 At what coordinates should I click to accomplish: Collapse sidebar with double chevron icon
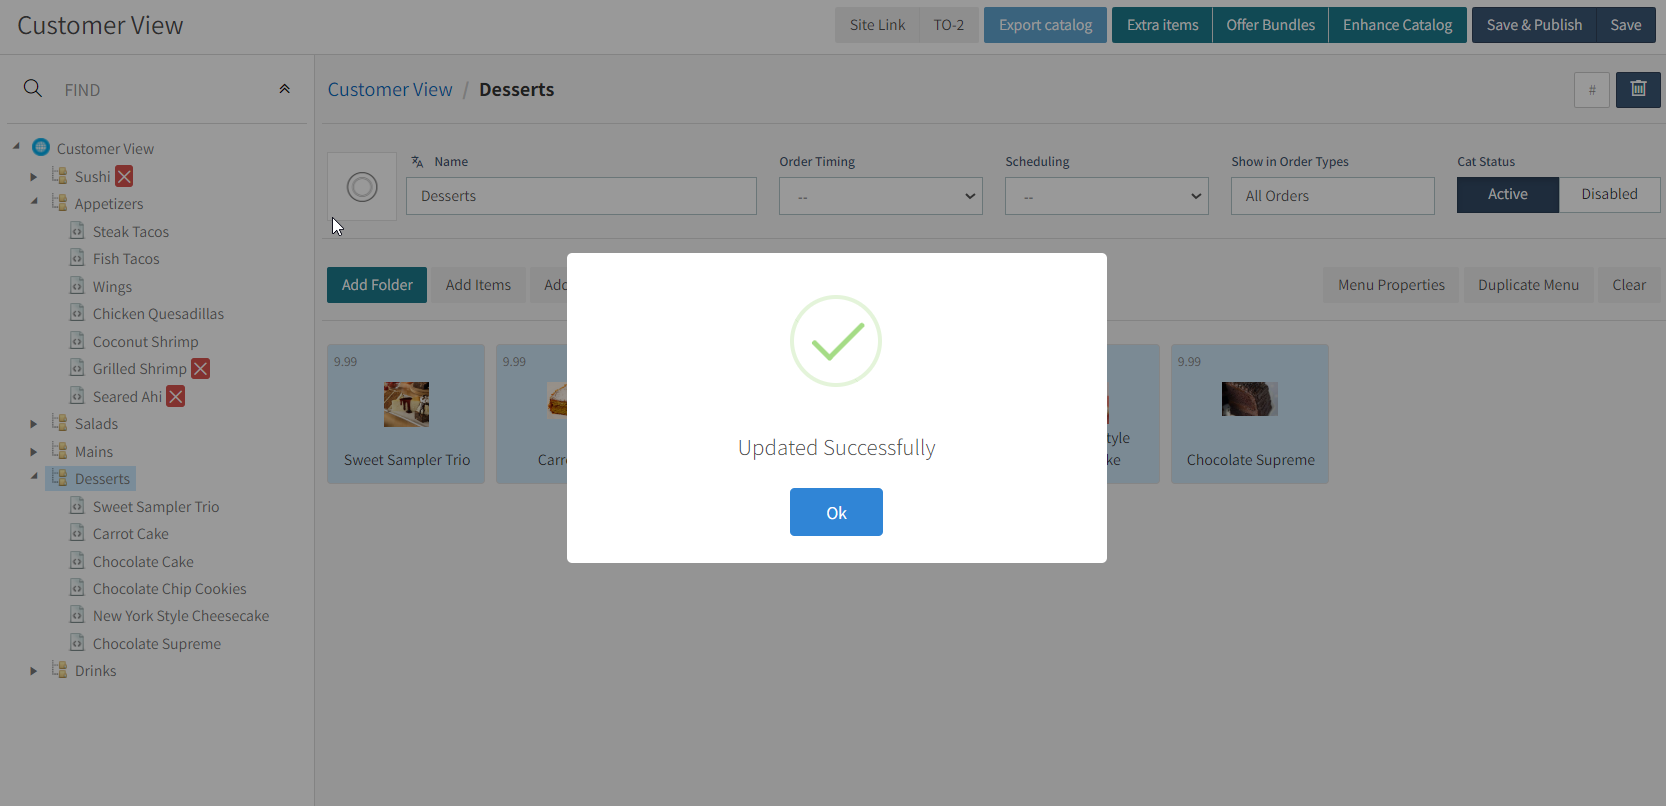[x=285, y=89]
